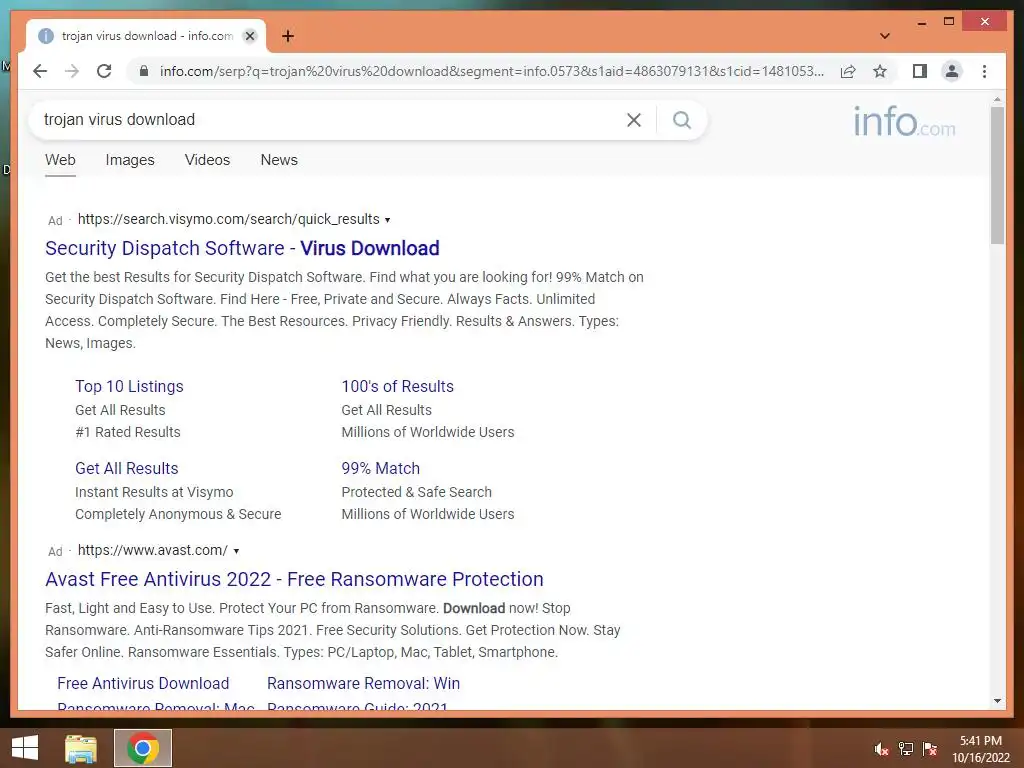Clear the search box text
Viewport: 1024px width, 768px height.
point(633,120)
